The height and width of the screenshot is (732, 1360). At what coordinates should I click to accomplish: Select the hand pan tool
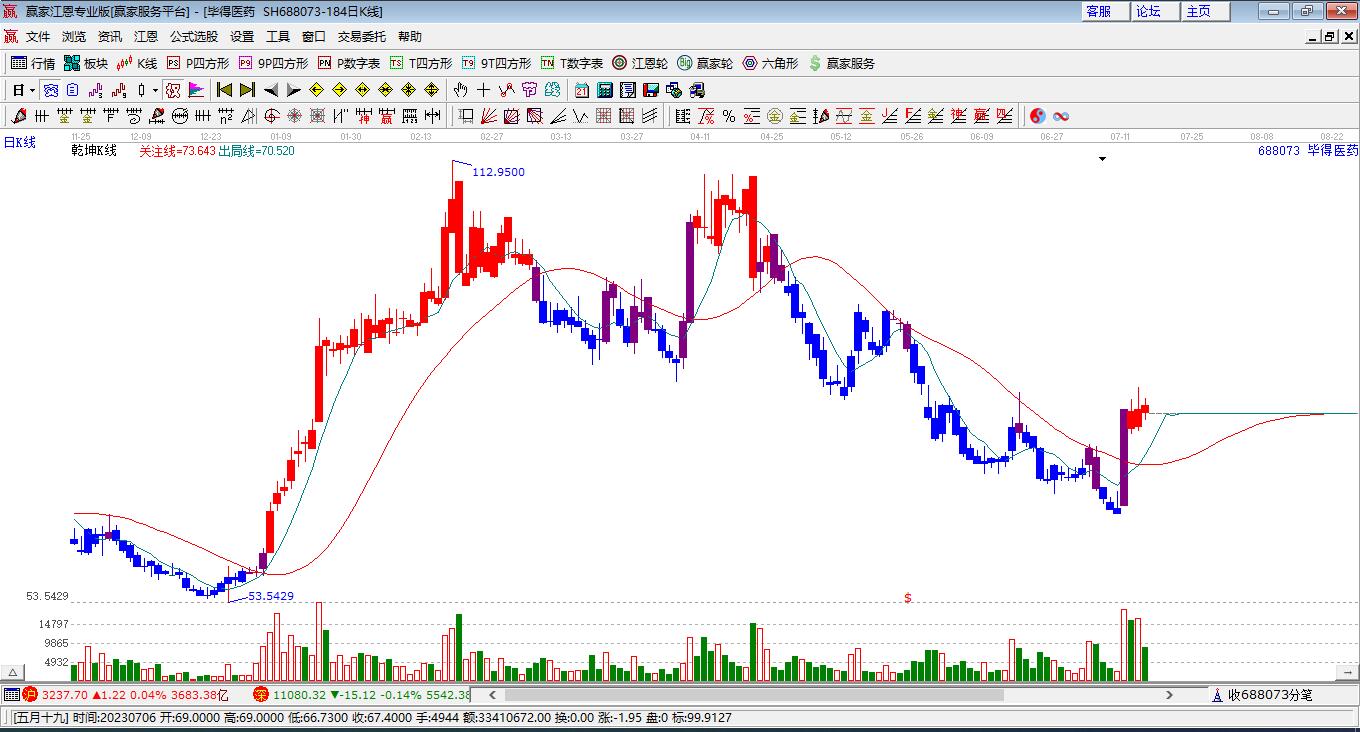pyautogui.click(x=459, y=90)
